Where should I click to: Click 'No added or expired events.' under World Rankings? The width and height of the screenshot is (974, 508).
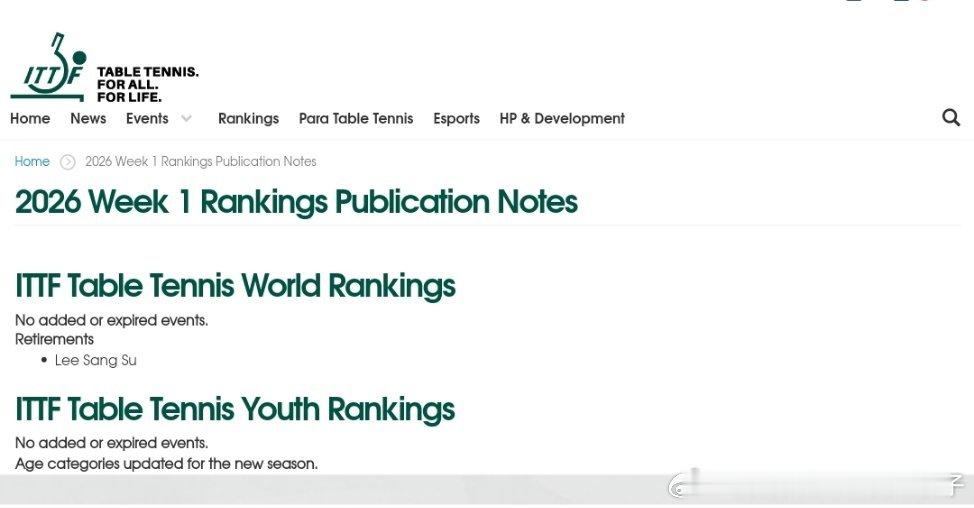pyautogui.click(x=112, y=320)
